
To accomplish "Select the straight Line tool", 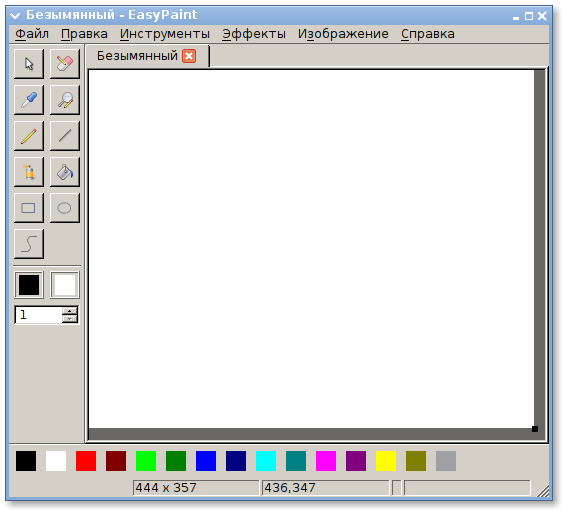I will tap(65, 136).
